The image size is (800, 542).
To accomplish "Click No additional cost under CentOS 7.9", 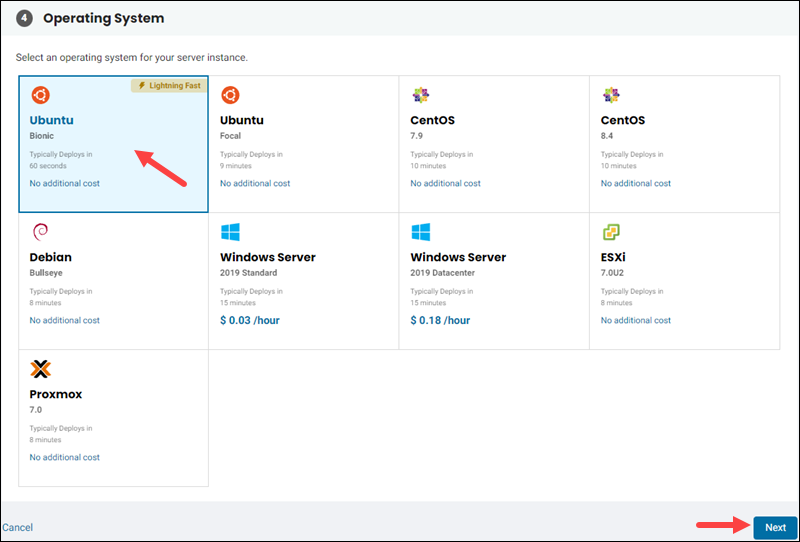I will [445, 183].
